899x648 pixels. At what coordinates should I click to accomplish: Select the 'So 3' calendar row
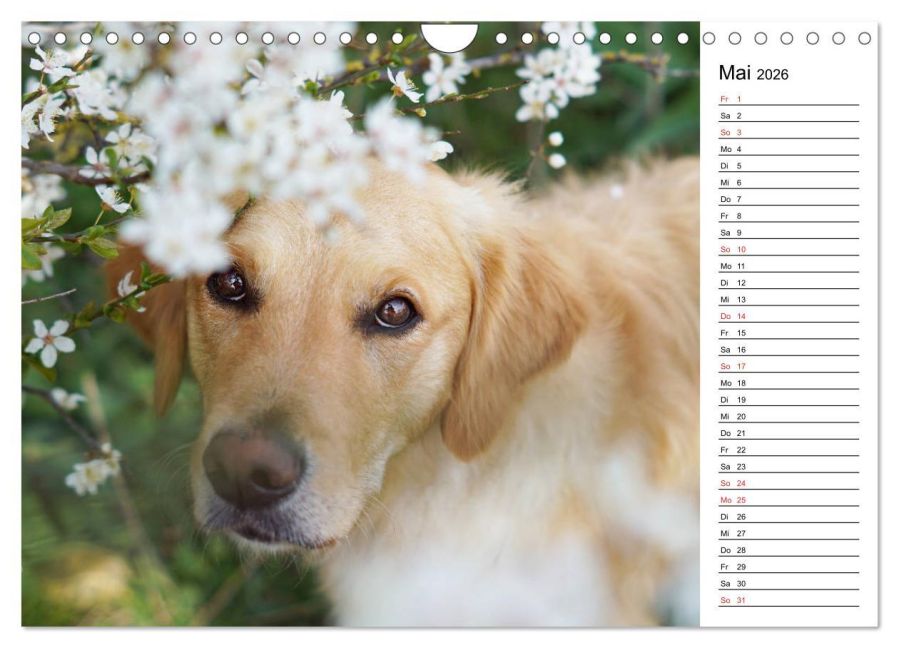(788, 132)
